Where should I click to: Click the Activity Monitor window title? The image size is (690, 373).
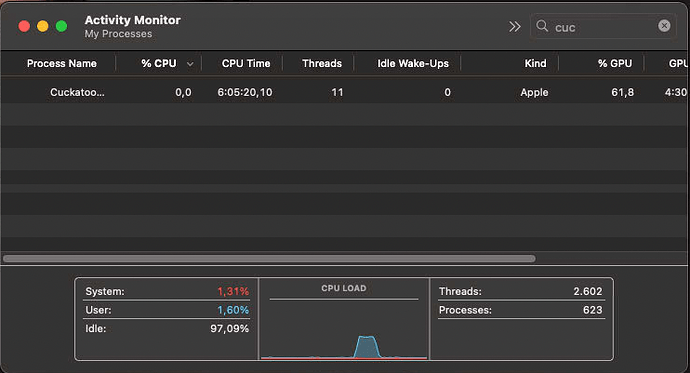pos(132,20)
